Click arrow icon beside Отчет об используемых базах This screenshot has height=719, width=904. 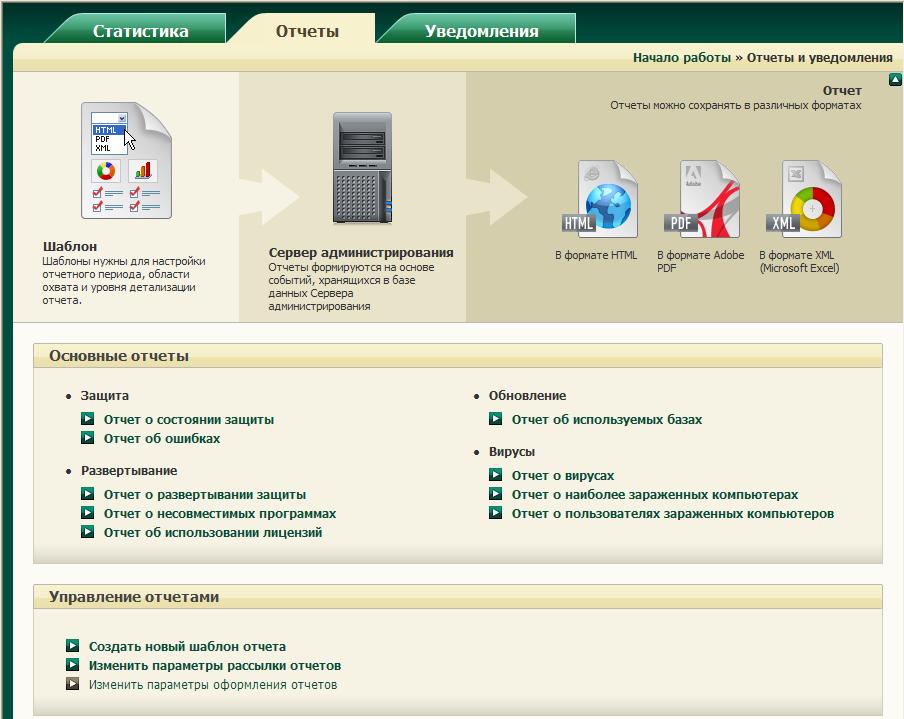pos(495,419)
